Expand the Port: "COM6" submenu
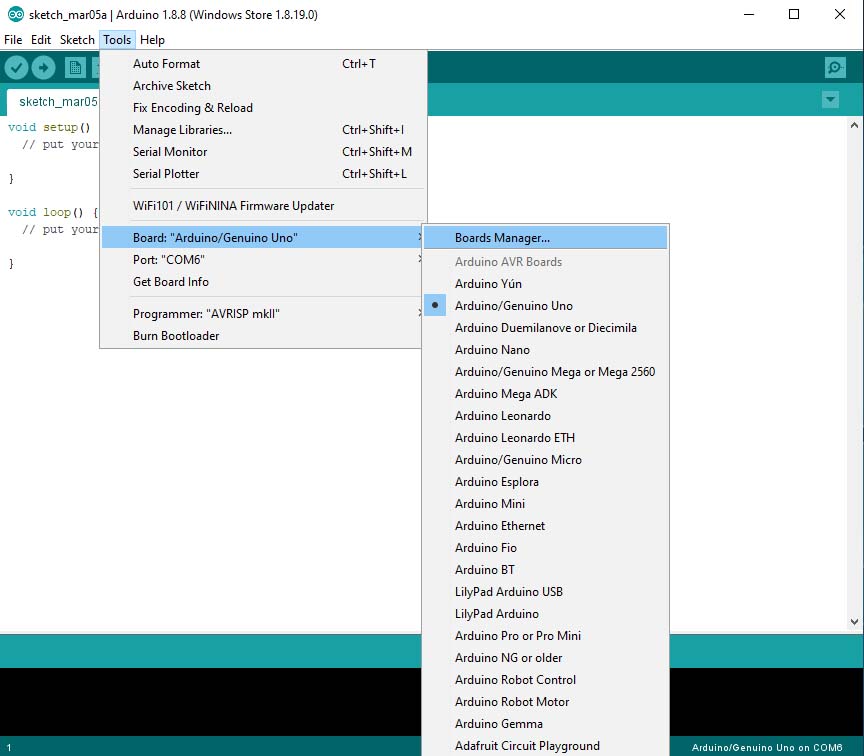The image size is (864, 756). tap(263, 260)
